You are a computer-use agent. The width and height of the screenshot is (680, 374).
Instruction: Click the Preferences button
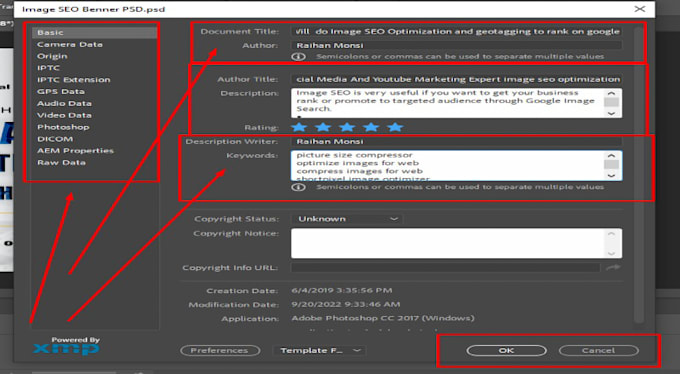(220, 350)
